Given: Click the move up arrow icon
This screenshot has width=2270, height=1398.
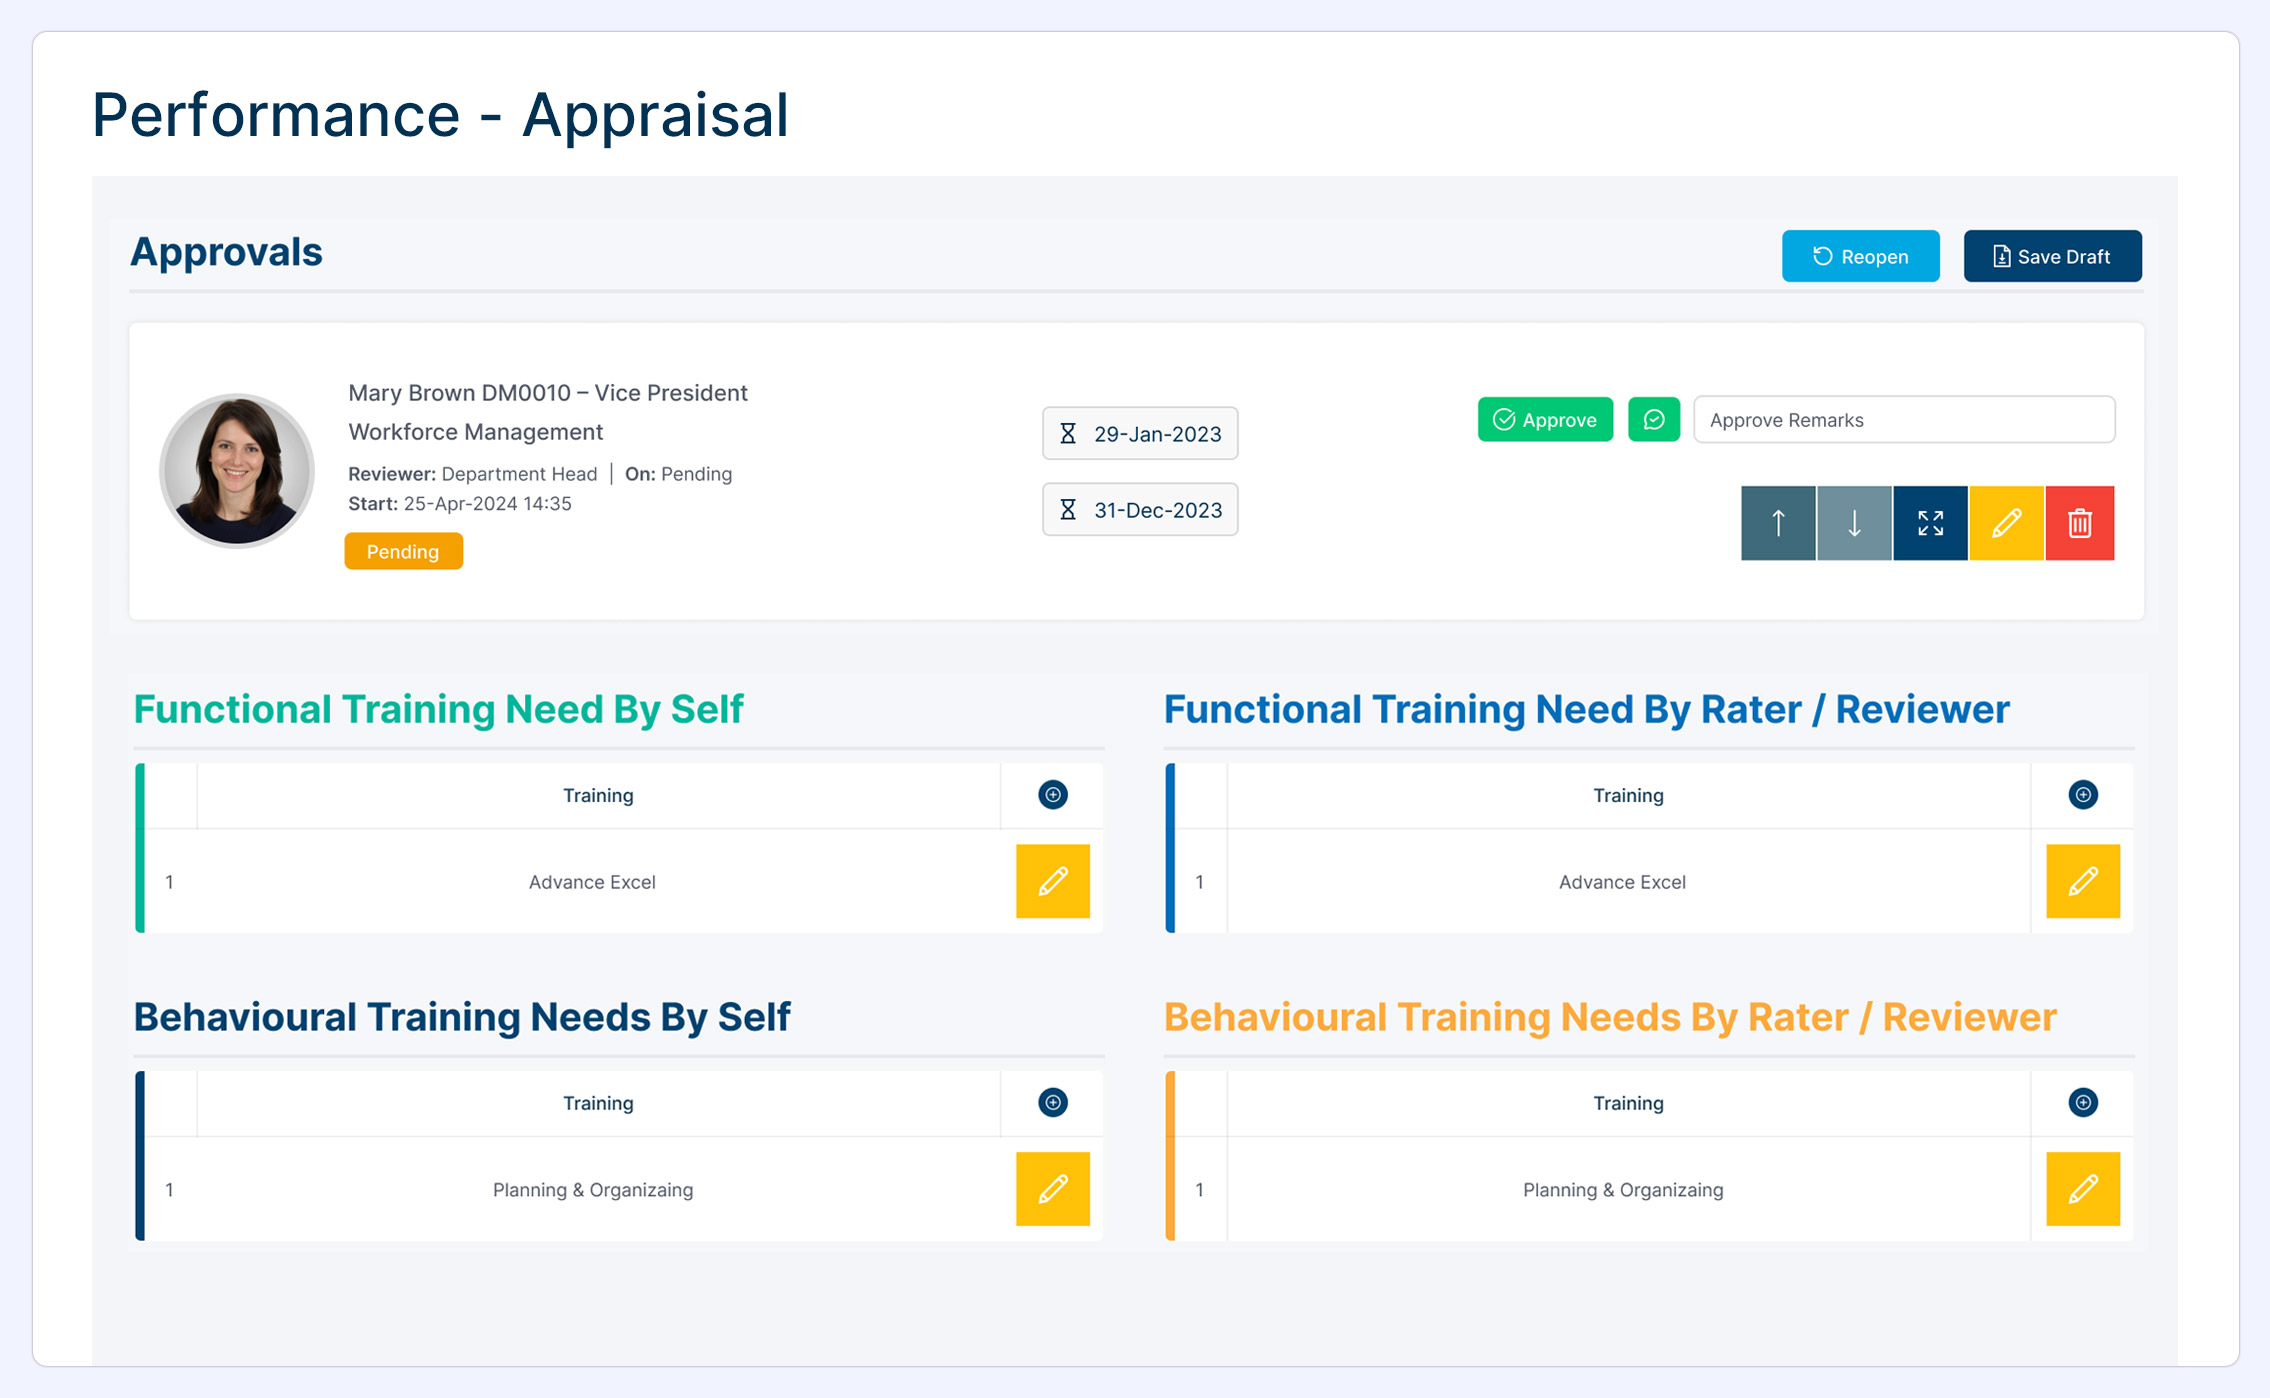Looking at the screenshot, I should point(1778,523).
